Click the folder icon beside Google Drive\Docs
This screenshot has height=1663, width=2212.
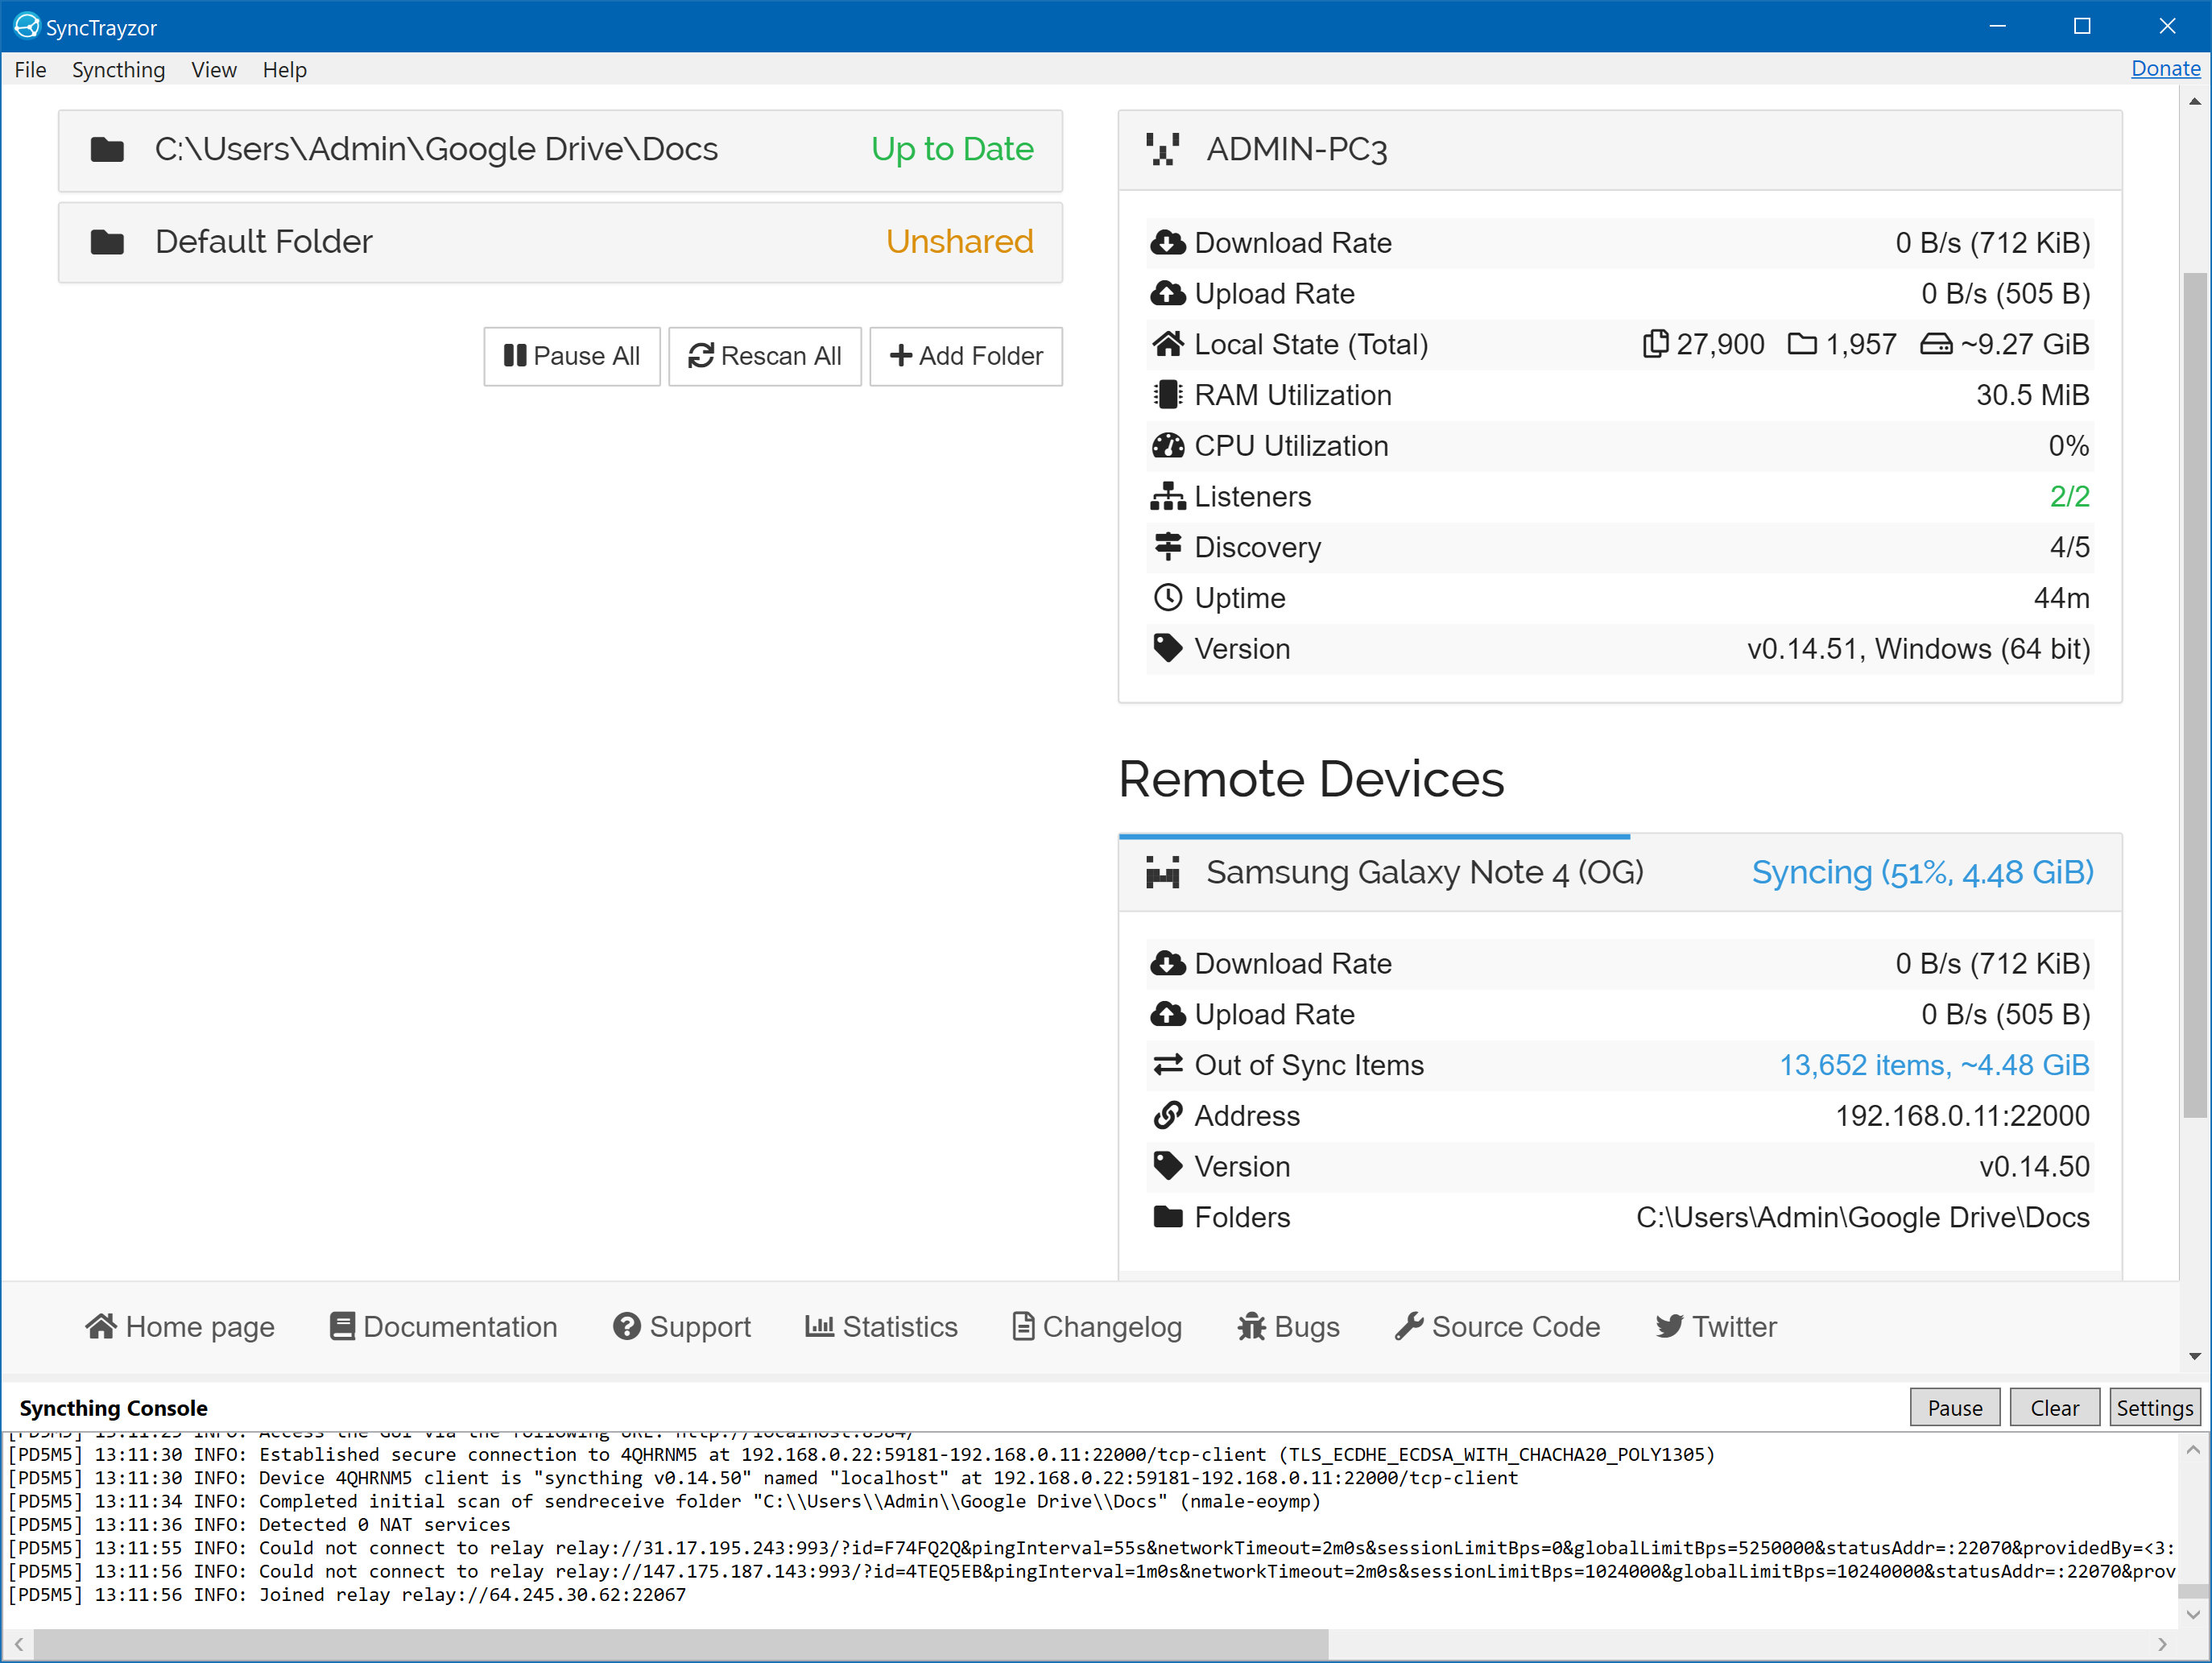(107, 150)
